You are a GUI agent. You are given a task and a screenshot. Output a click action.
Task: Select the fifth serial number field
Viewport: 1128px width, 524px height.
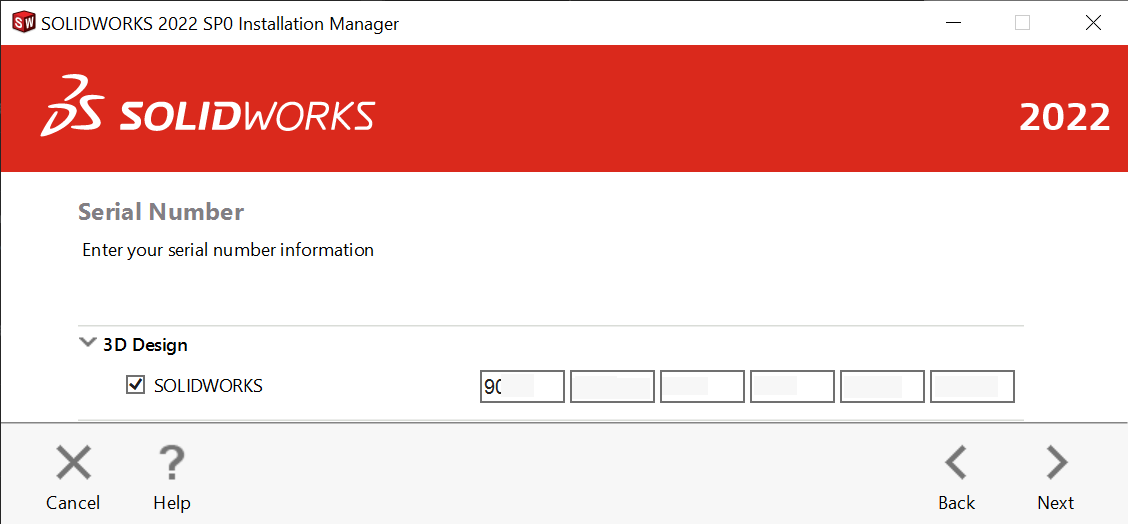click(x=882, y=387)
